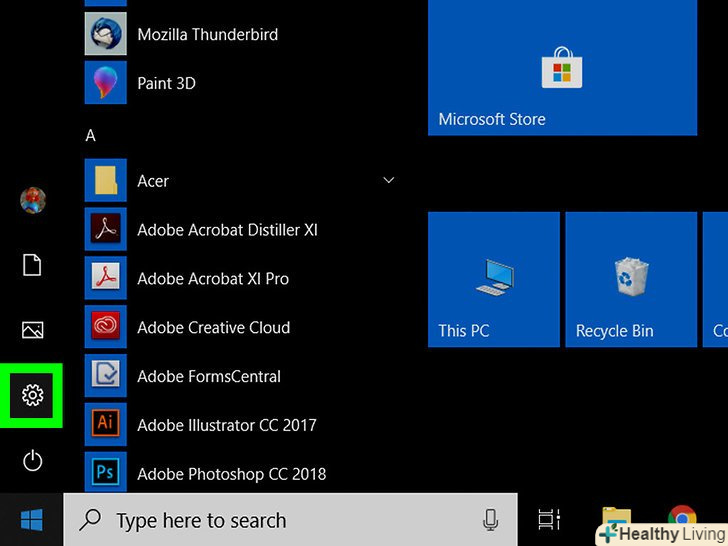Open Task View on the taskbar
Image resolution: width=728 pixels, height=546 pixels.
point(549,520)
